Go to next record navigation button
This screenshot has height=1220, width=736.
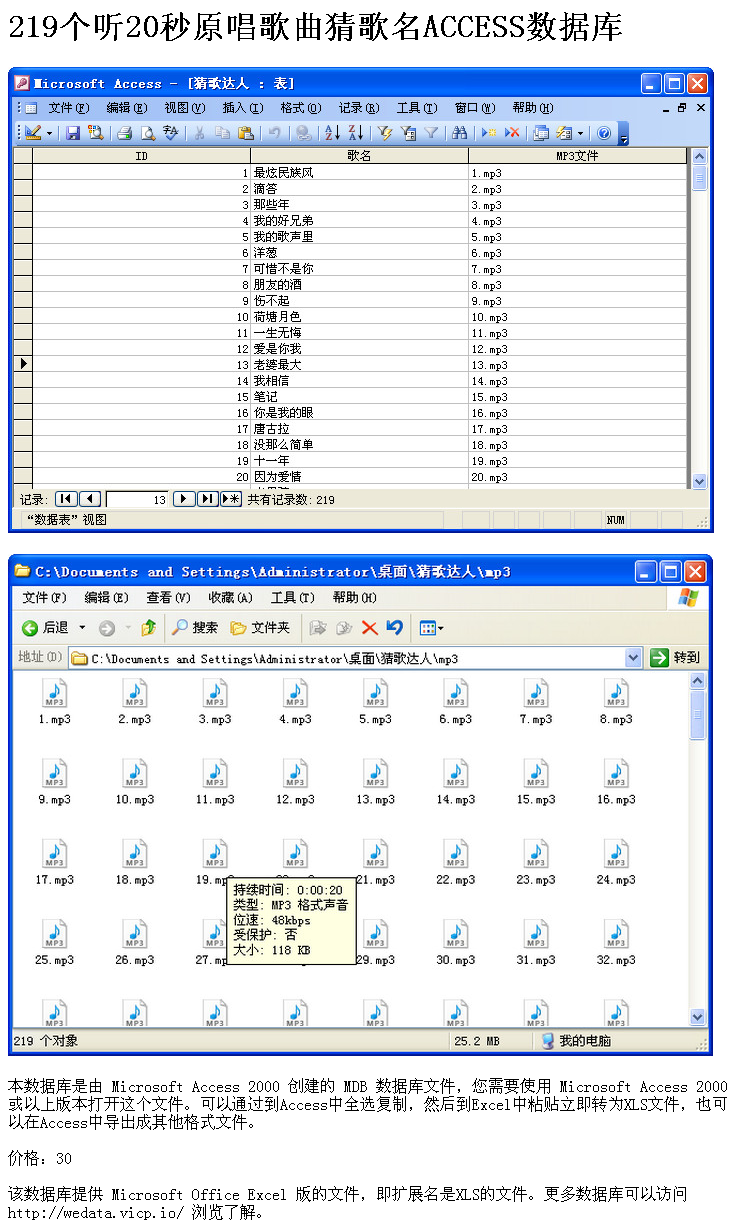tap(184, 499)
